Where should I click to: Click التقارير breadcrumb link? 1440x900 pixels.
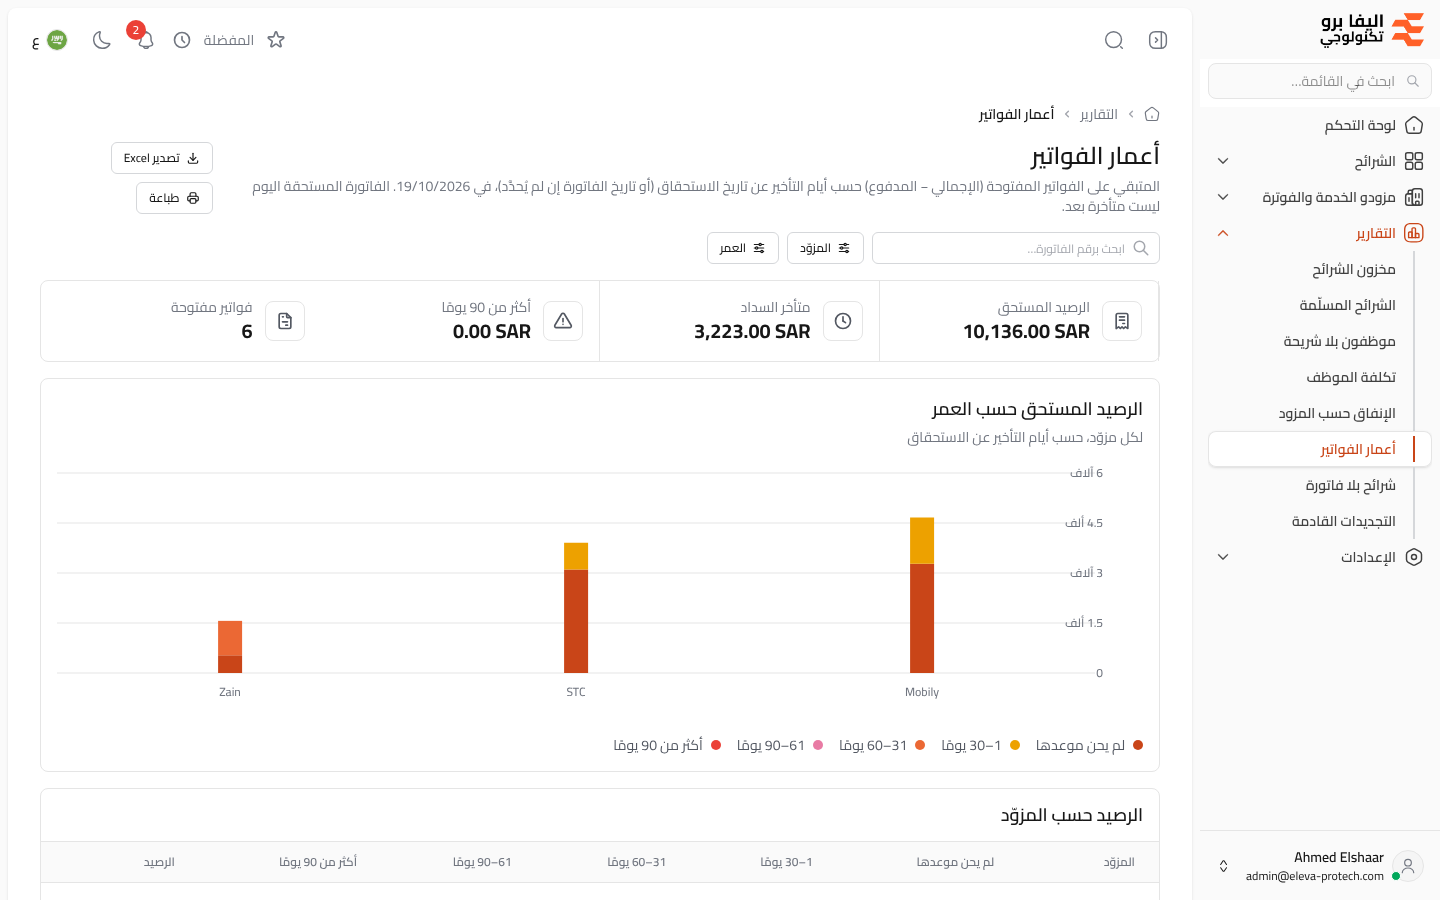(x=1099, y=114)
